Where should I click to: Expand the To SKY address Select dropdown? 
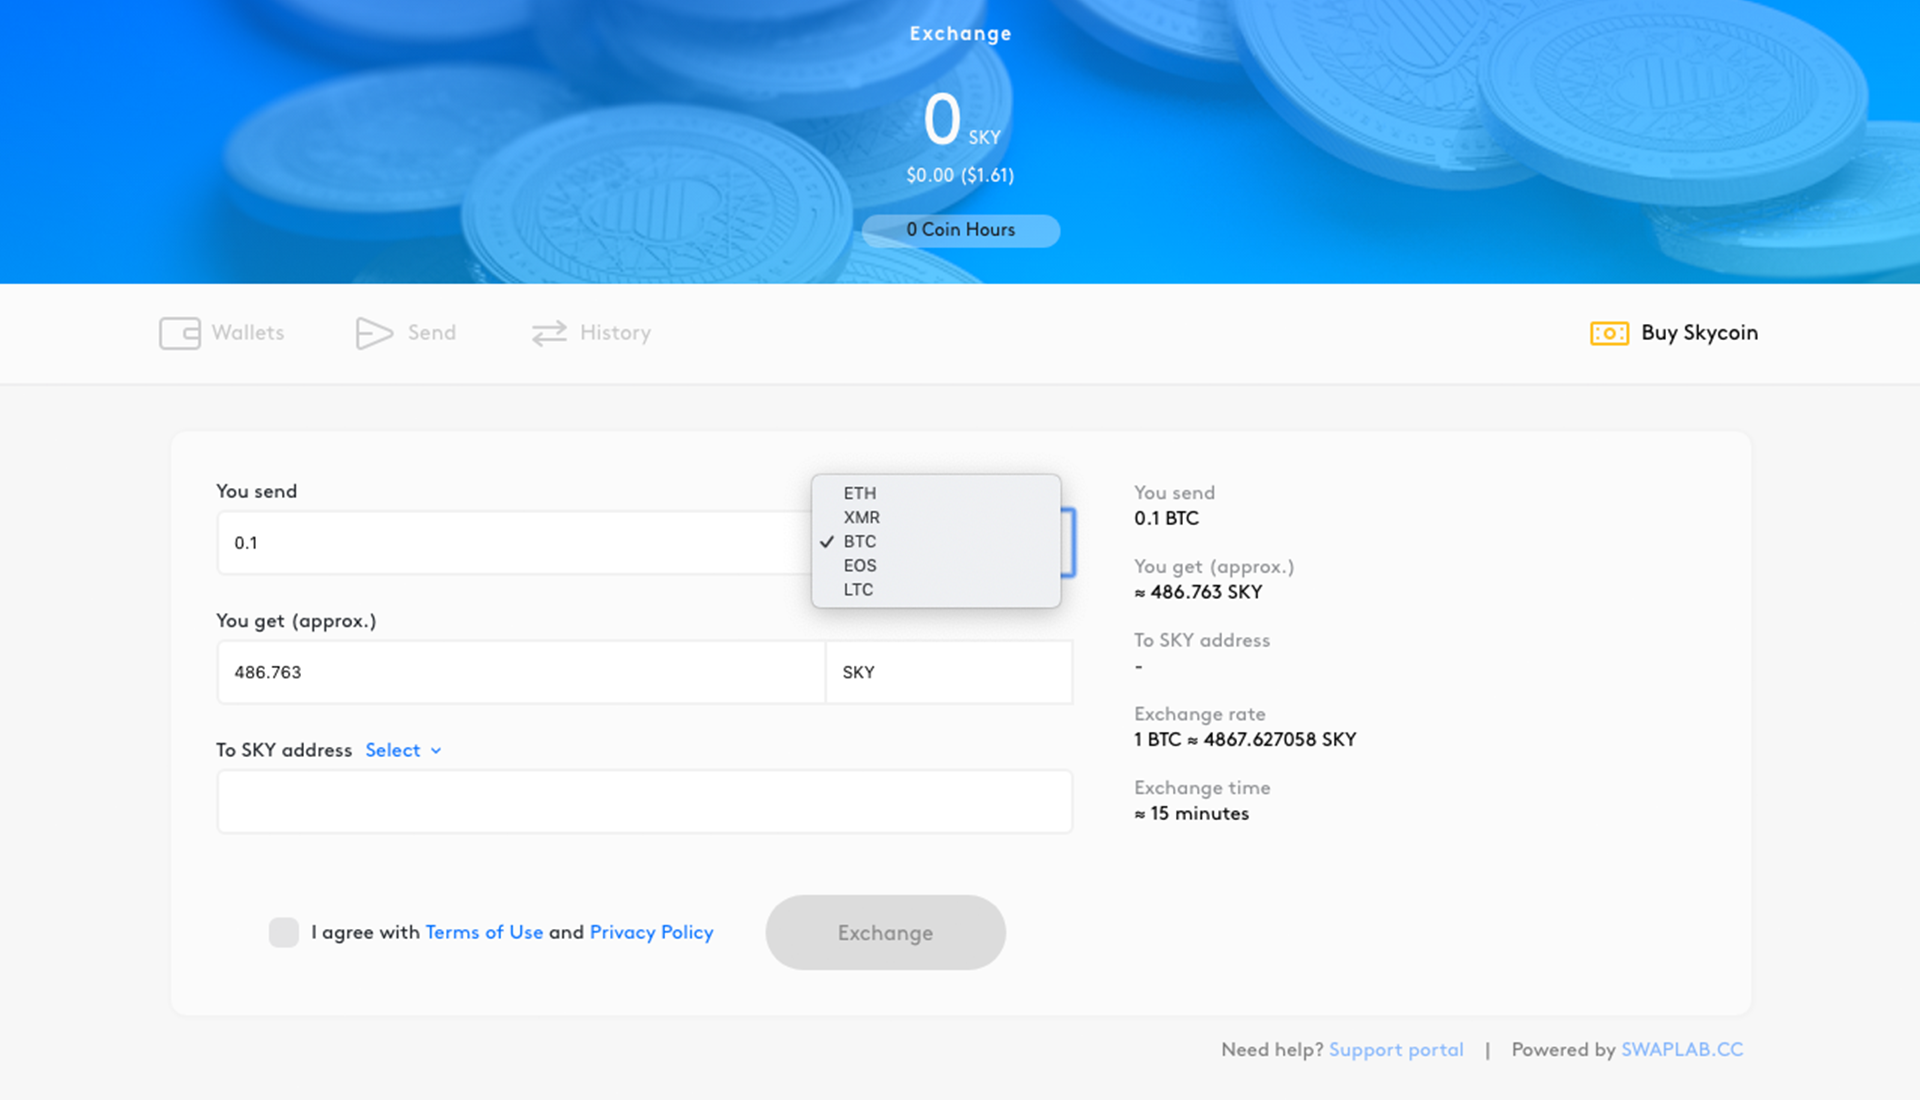[x=400, y=750]
